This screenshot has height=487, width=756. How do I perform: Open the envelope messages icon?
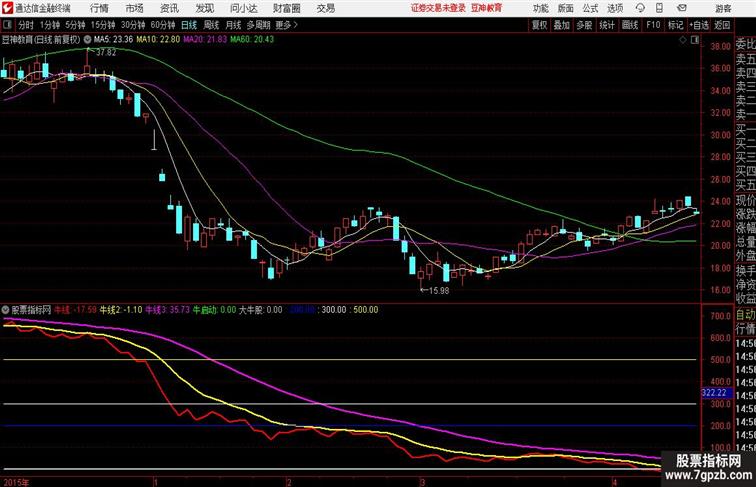pyautogui.click(x=681, y=8)
